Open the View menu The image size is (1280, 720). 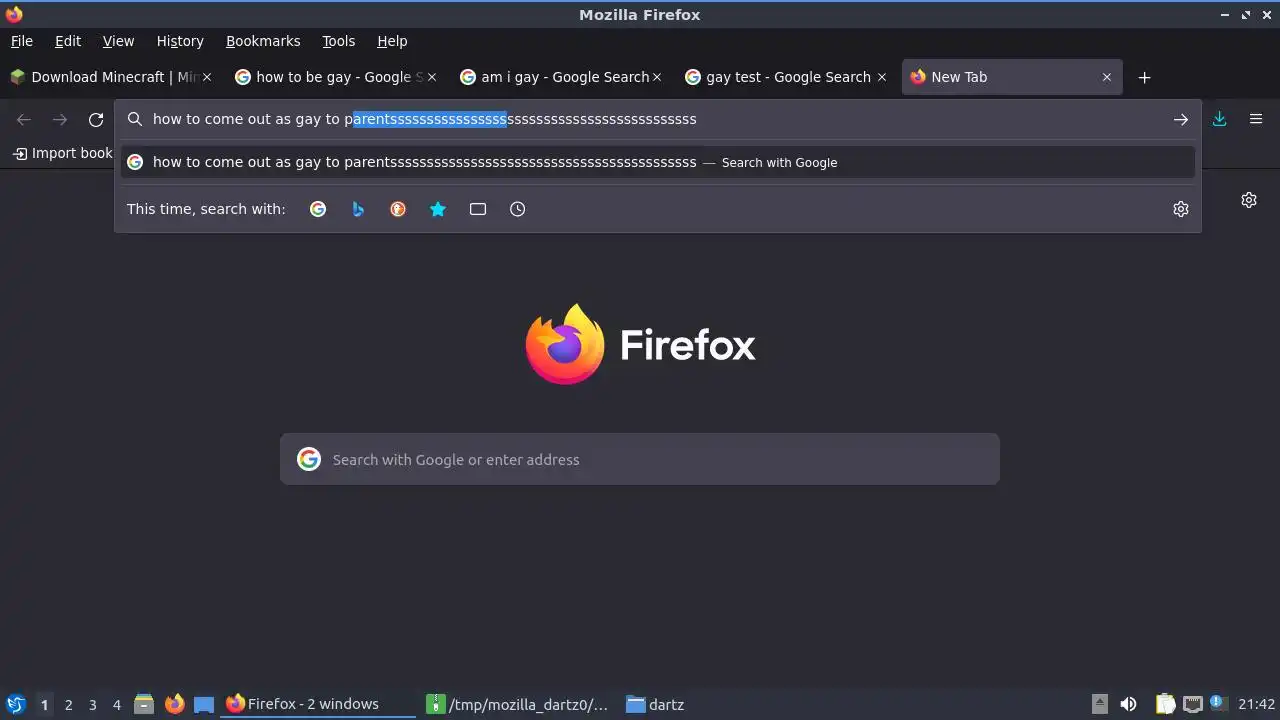tap(118, 41)
